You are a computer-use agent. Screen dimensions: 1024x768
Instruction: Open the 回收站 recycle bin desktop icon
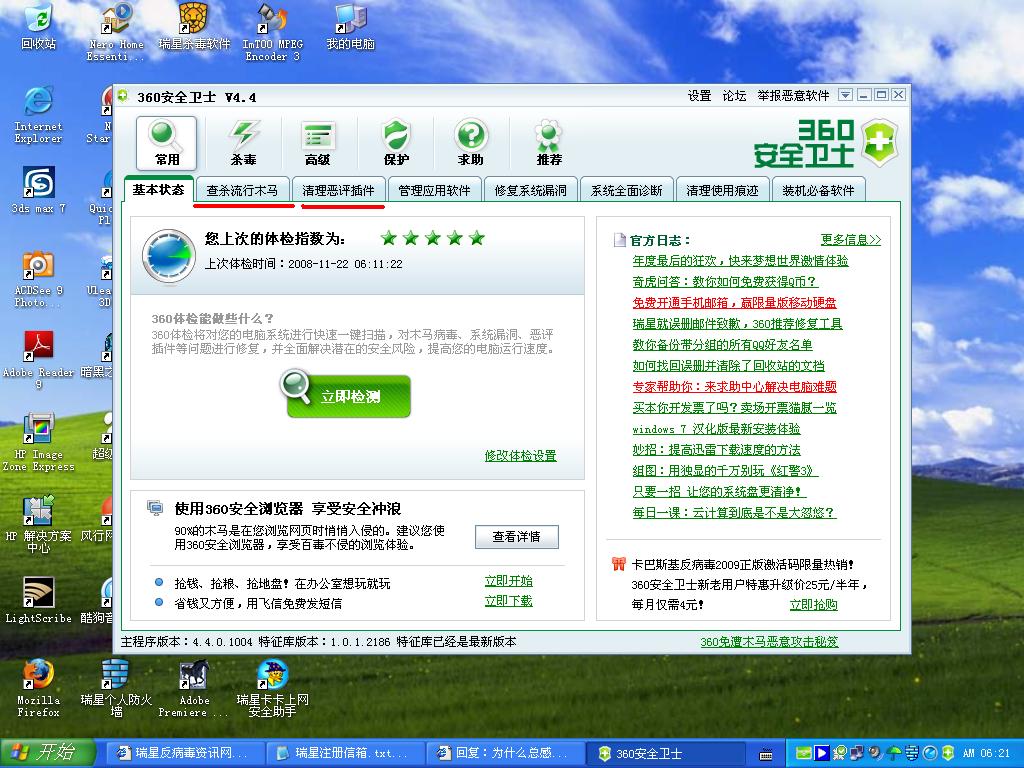click(38, 26)
